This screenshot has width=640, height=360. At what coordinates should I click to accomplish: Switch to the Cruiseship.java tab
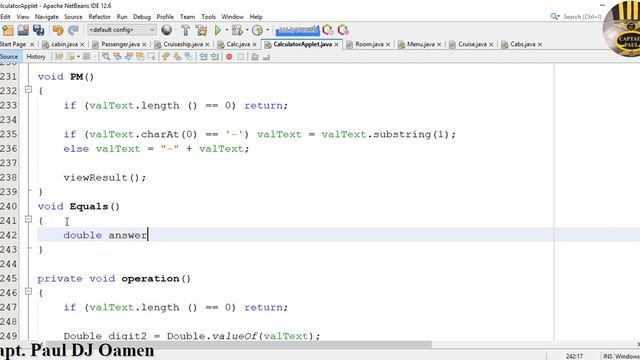(x=182, y=44)
